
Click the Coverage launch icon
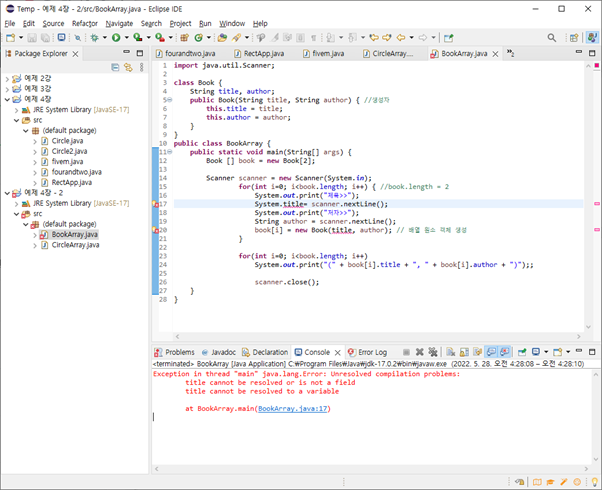coord(137,38)
